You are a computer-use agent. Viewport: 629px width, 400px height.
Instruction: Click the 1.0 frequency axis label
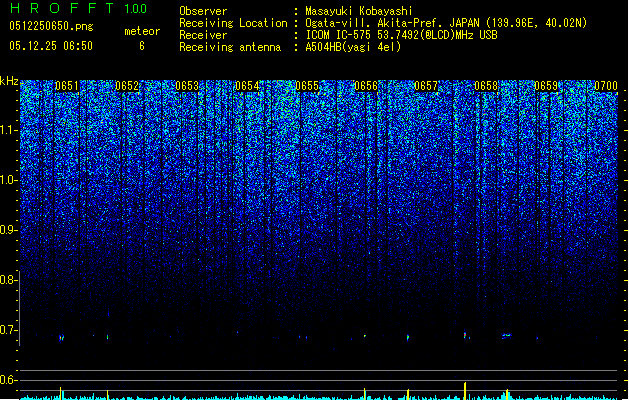pyautogui.click(x=9, y=181)
